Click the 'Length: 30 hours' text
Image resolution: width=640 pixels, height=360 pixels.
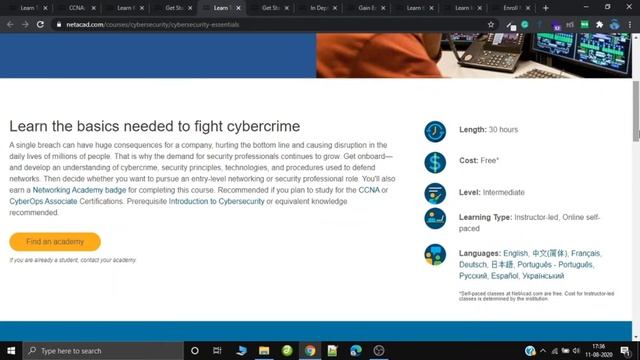pos(488,130)
